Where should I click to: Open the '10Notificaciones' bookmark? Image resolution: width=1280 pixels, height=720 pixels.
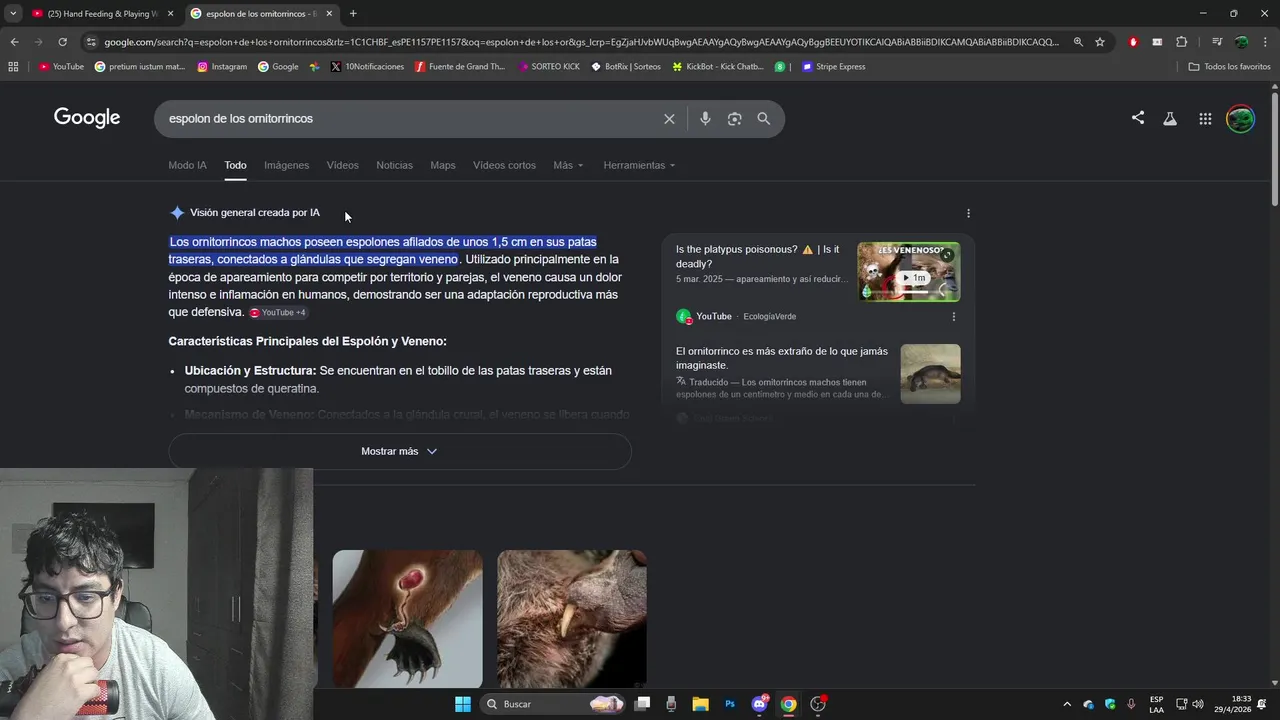click(367, 66)
